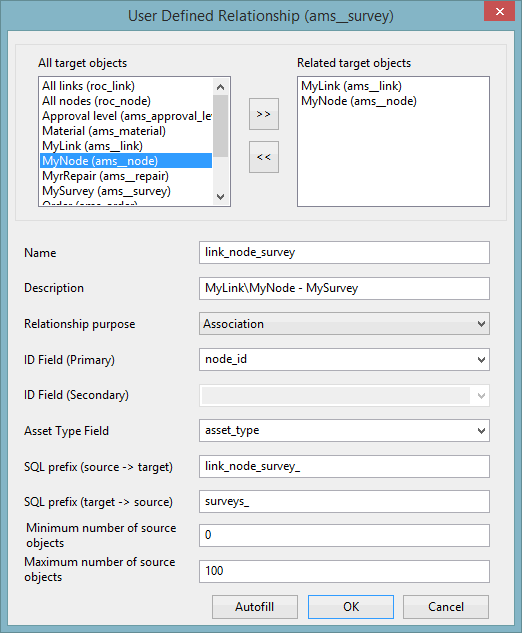Click the All target objects scrollbar thumb

(220, 126)
